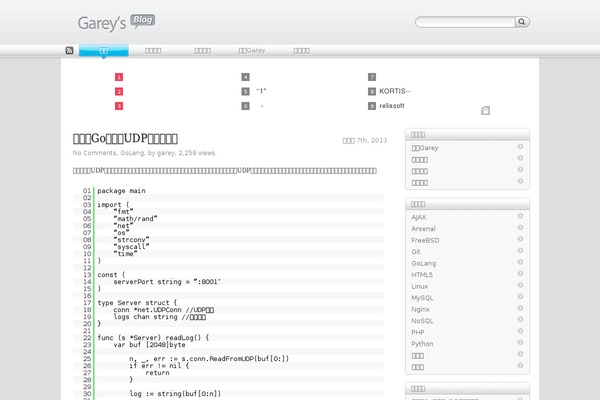Viewport: 600px width, 400px height.
Task: Open the PHP category
Action: point(417,332)
